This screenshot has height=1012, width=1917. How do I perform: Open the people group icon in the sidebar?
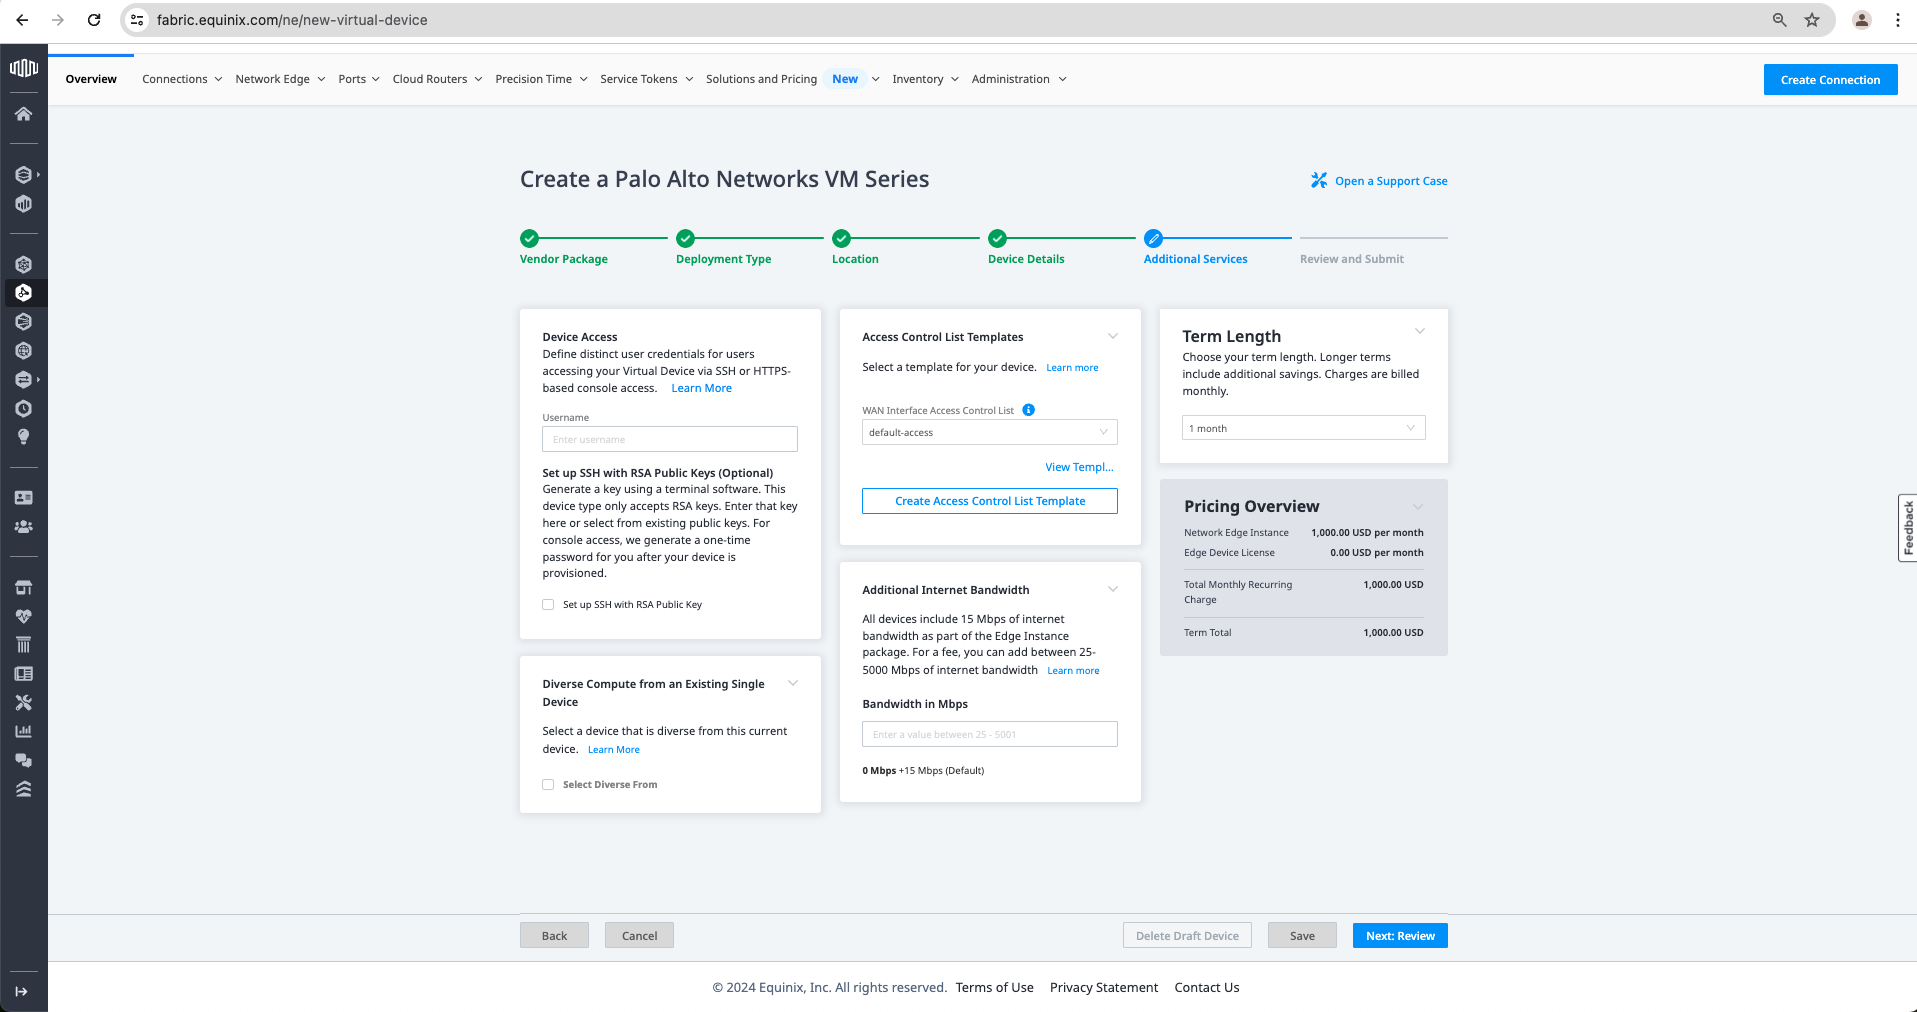click(24, 526)
